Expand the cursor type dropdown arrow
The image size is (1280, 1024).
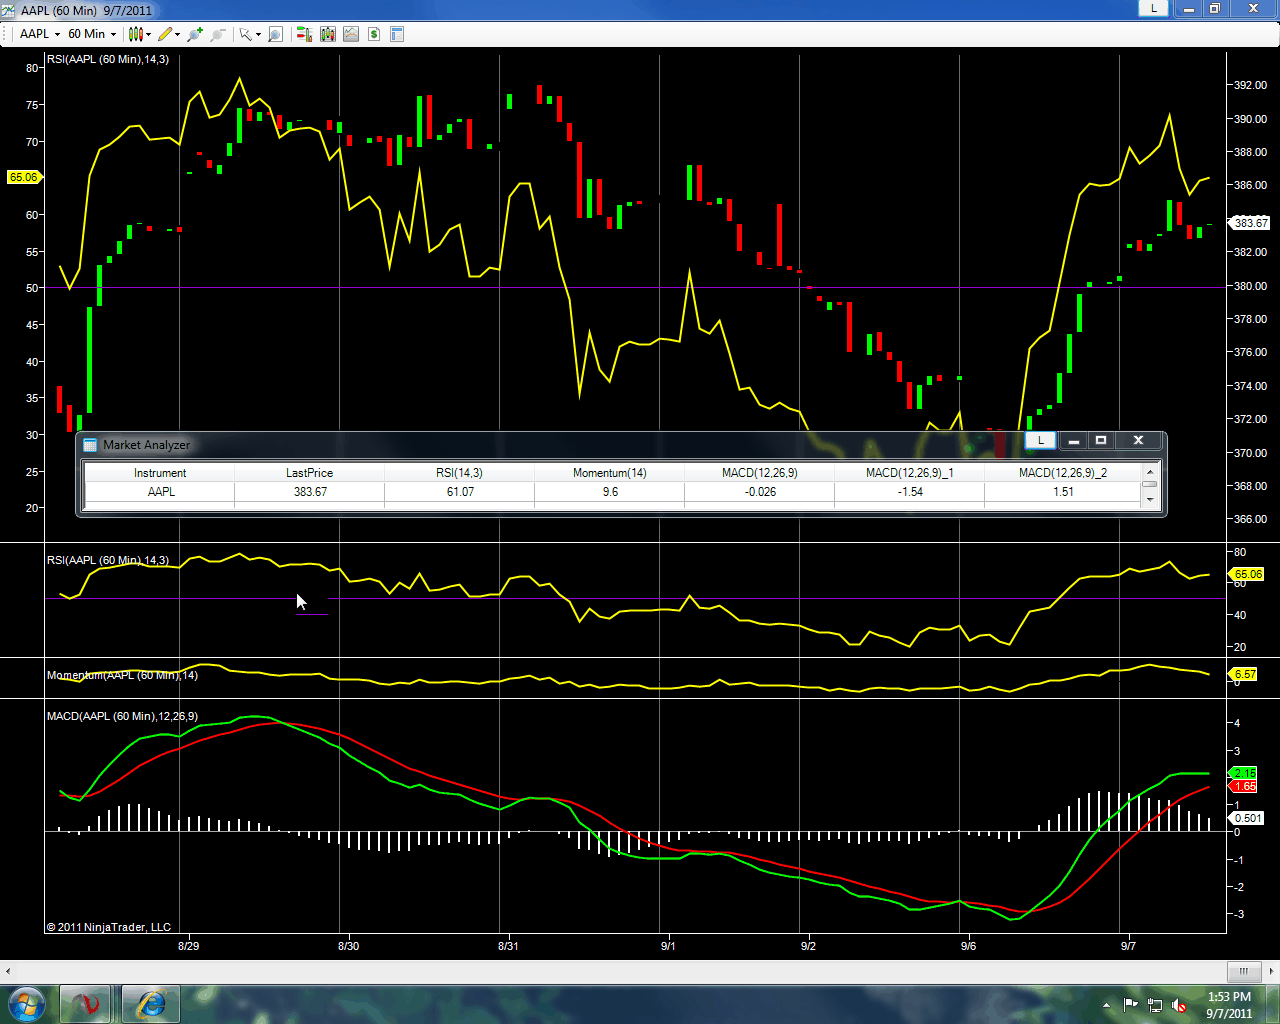click(x=258, y=34)
